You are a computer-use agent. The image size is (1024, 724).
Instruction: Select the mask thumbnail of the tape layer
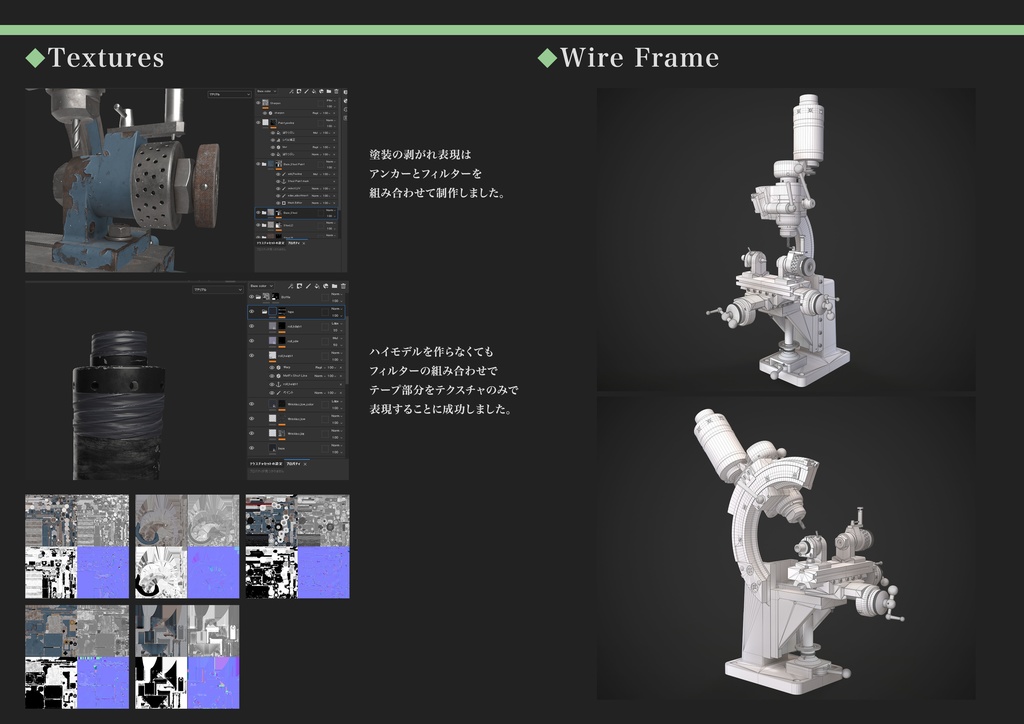point(280,311)
